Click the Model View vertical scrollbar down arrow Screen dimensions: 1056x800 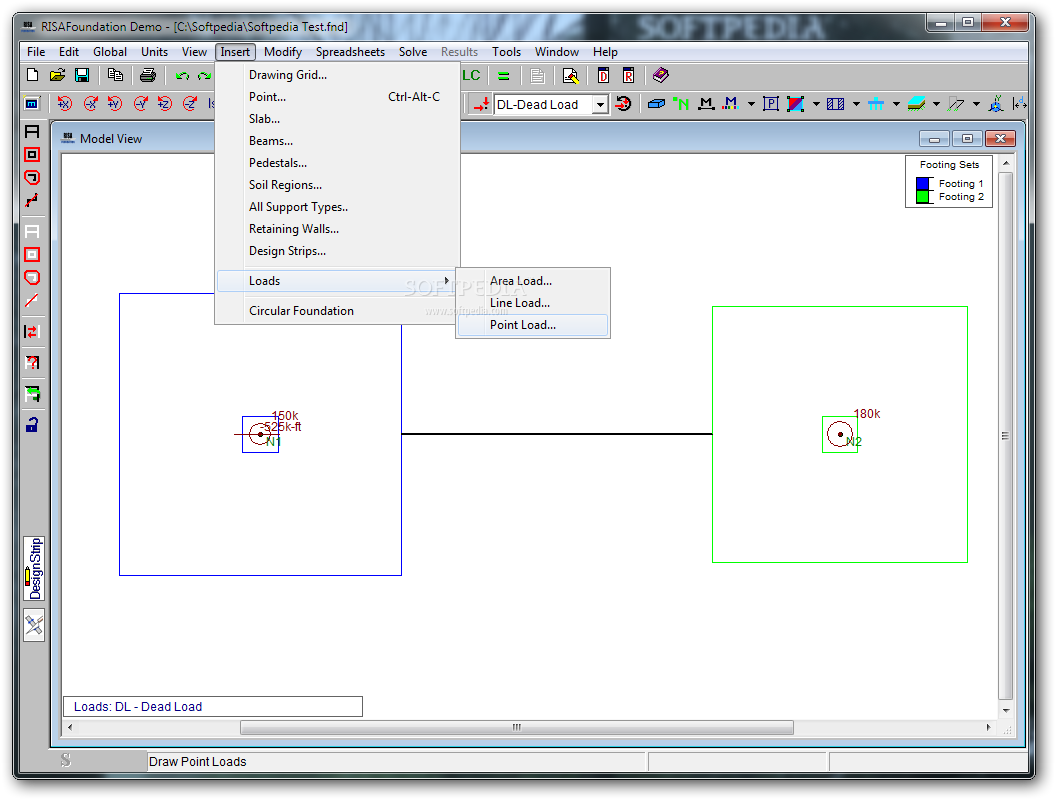click(1005, 710)
